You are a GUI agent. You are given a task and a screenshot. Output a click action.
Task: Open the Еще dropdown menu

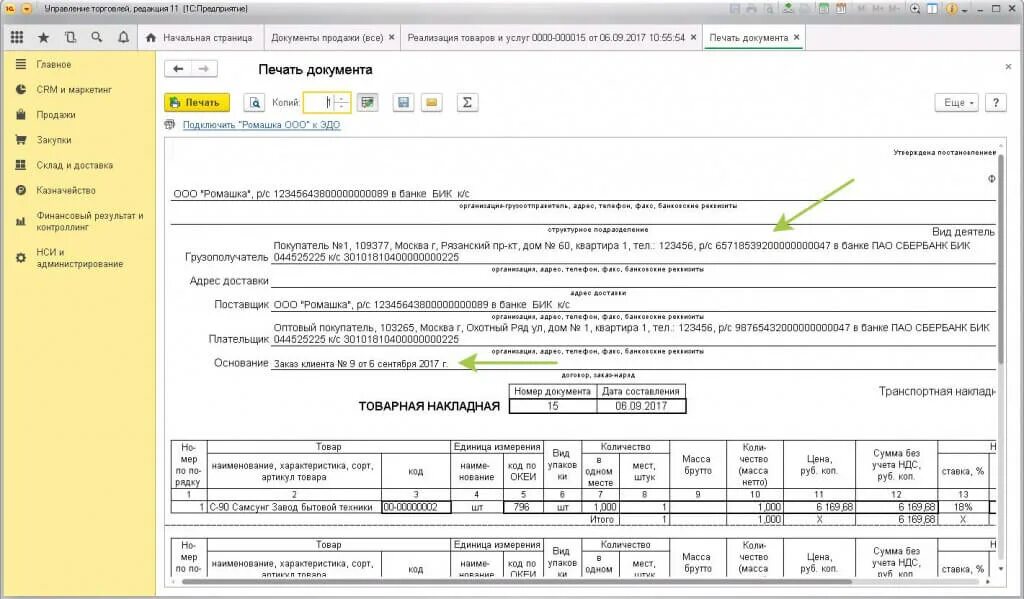pos(957,103)
